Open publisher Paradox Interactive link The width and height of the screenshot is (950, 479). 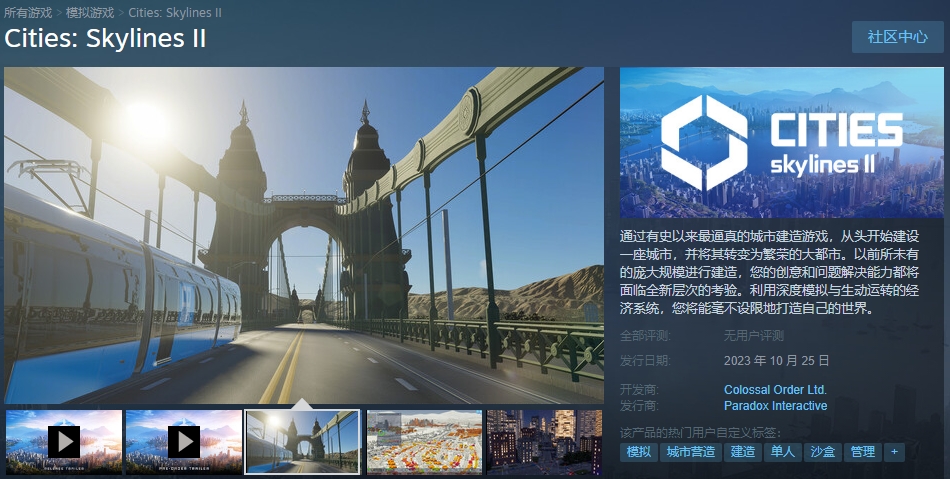click(775, 406)
